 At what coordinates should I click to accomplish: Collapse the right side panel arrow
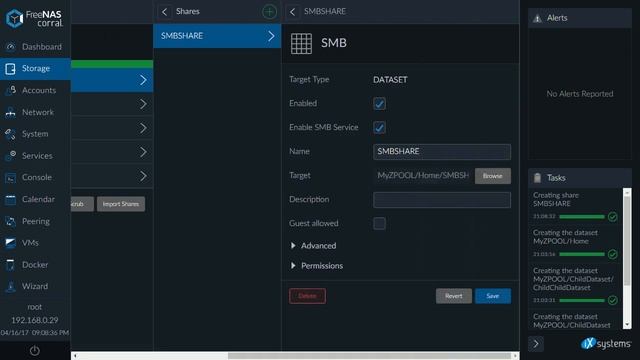point(536,344)
